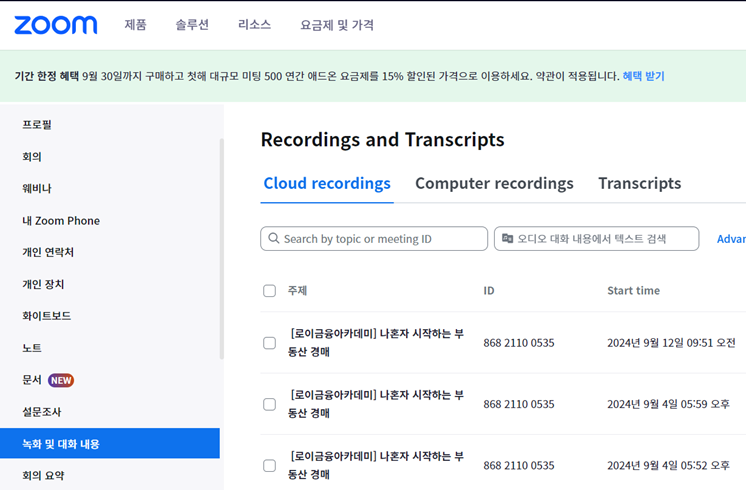Click the 오디오 대화 내용에서 텍스트 검색 field
Viewport: 746px width, 490px height.
[x=597, y=238]
